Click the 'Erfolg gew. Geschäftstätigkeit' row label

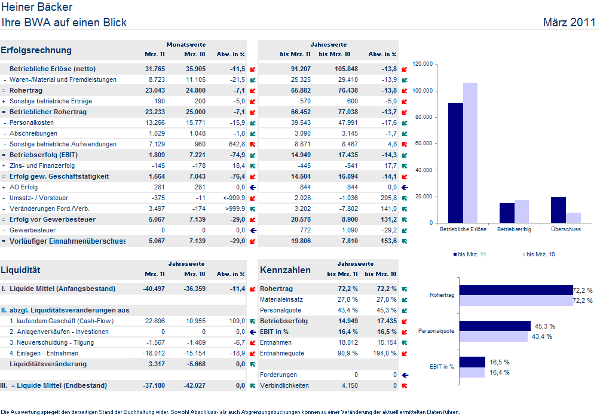(59, 176)
